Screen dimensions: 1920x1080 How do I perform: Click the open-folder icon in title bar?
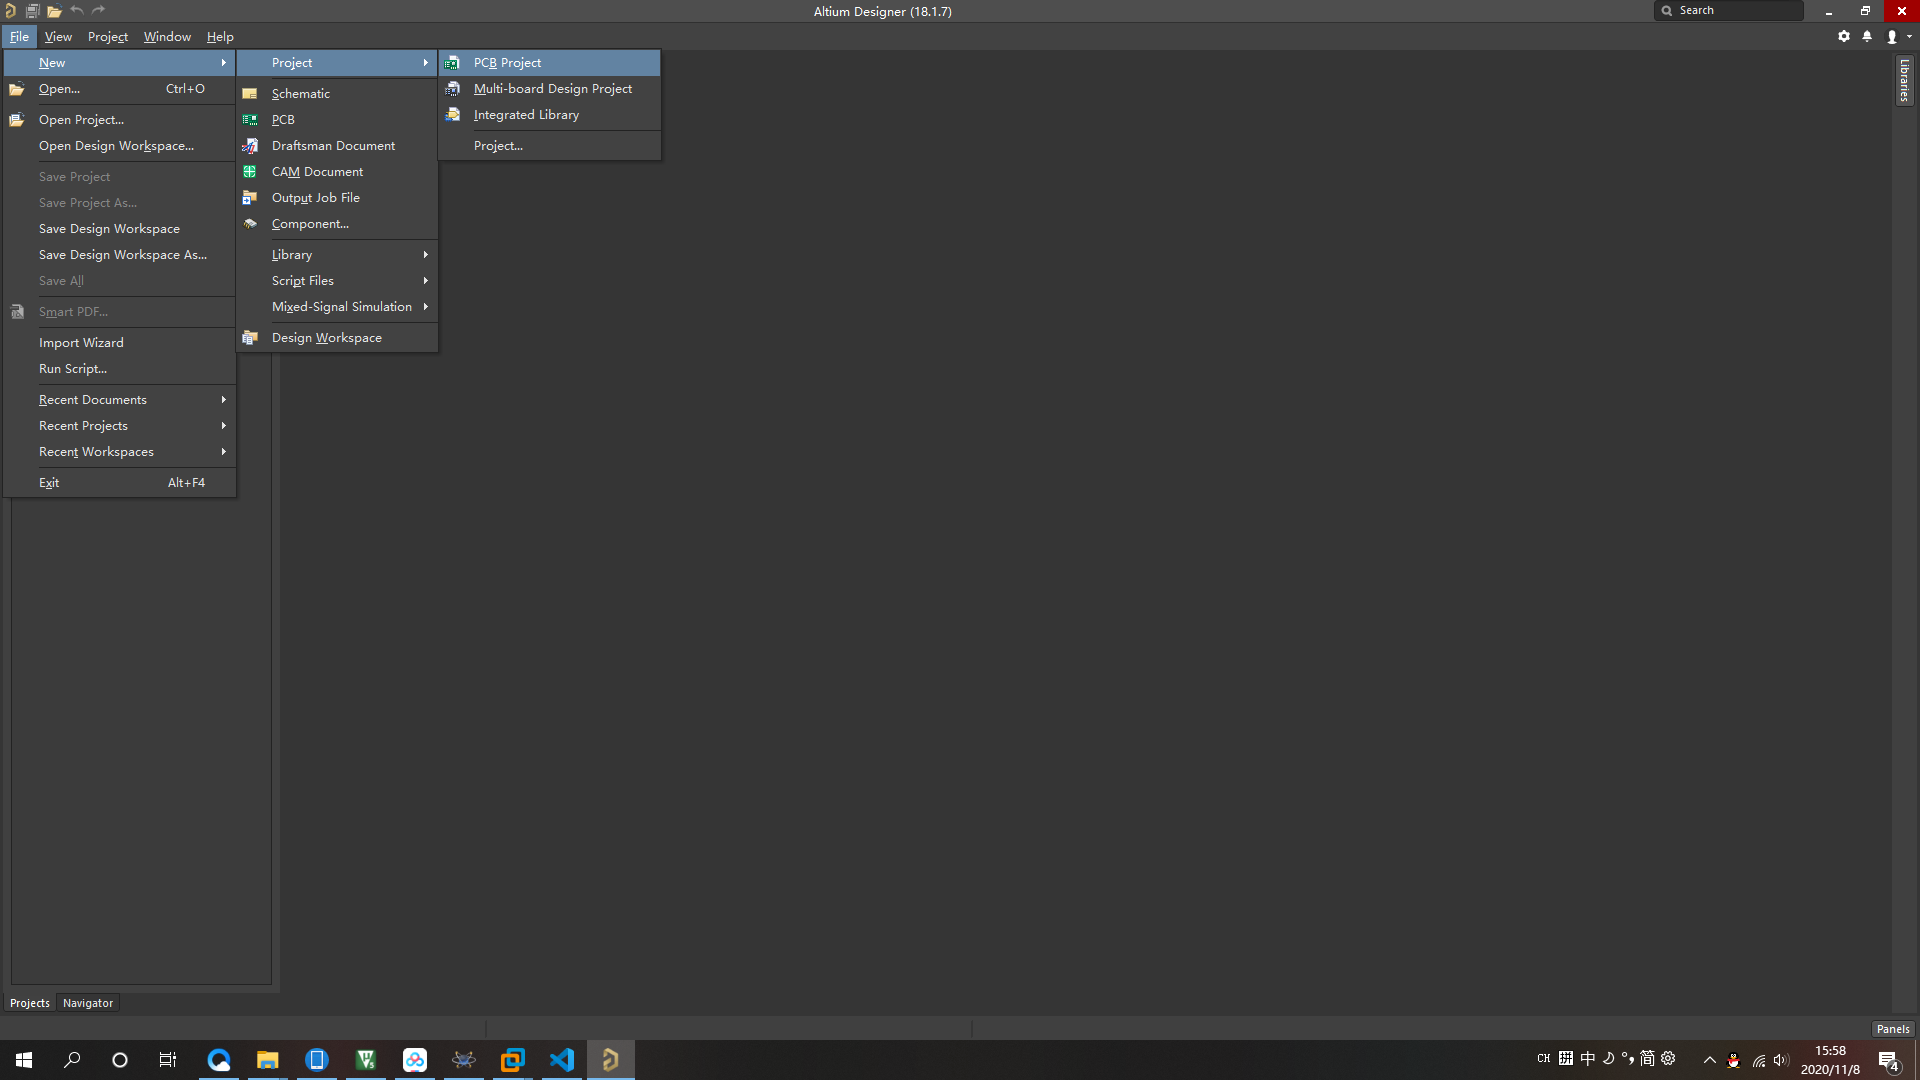pyautogui.click(x=54, y=11)
